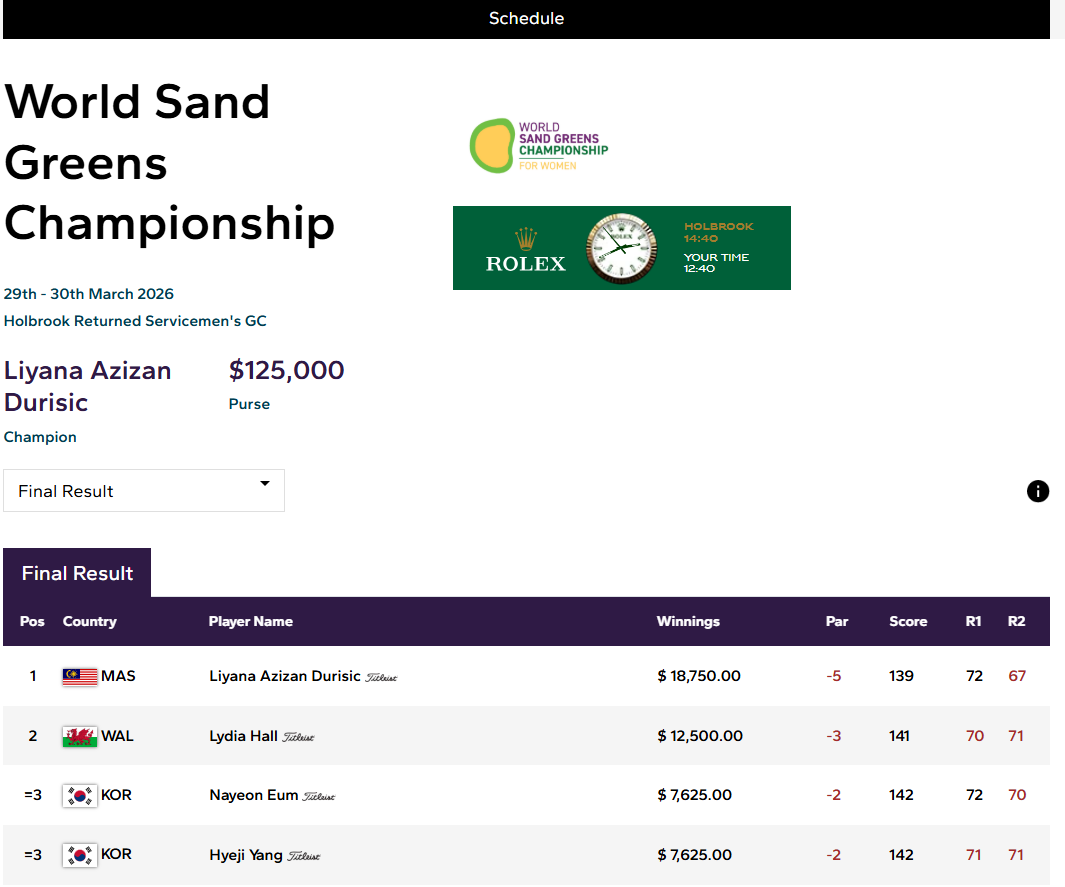The width and height of the screenshot is (1065, 887).
Task: Click the Korea flag in Nayeon Eum's row
Action: coord(79,796)
